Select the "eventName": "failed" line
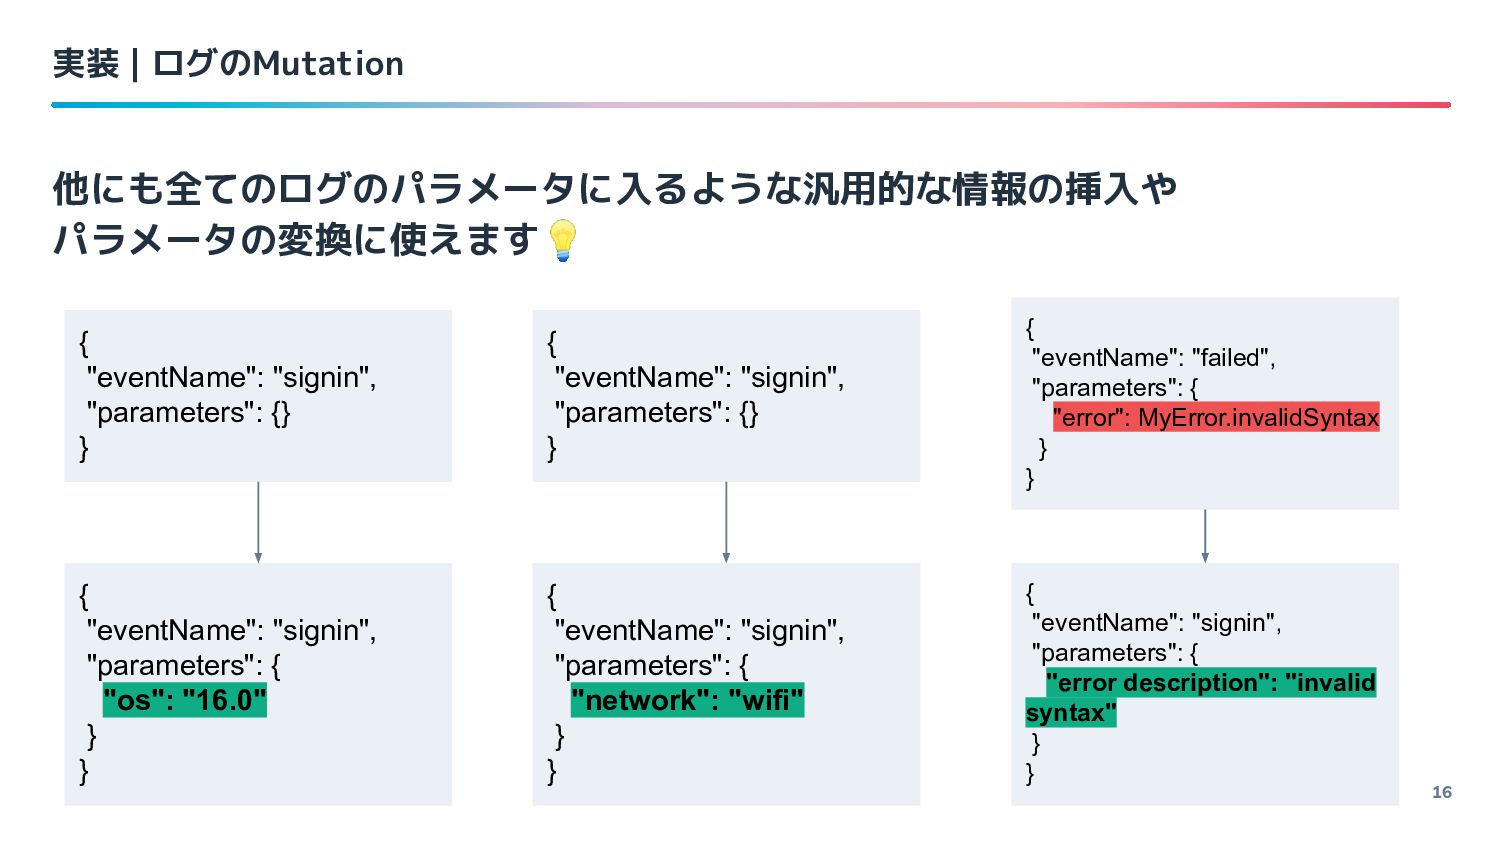The width and height of the screenshot is (1500, 844). point(1153,358)
